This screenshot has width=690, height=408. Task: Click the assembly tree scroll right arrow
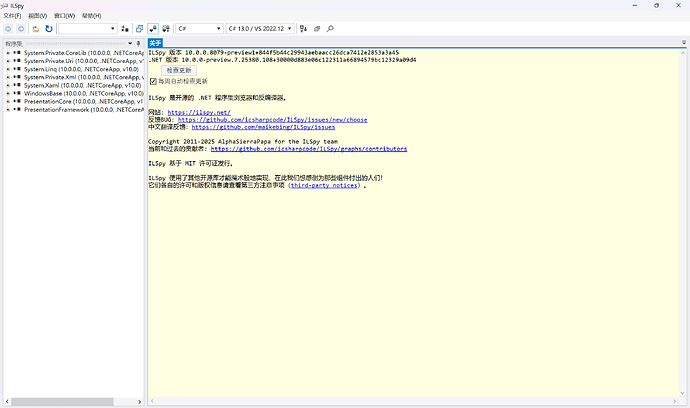(139, 402)
